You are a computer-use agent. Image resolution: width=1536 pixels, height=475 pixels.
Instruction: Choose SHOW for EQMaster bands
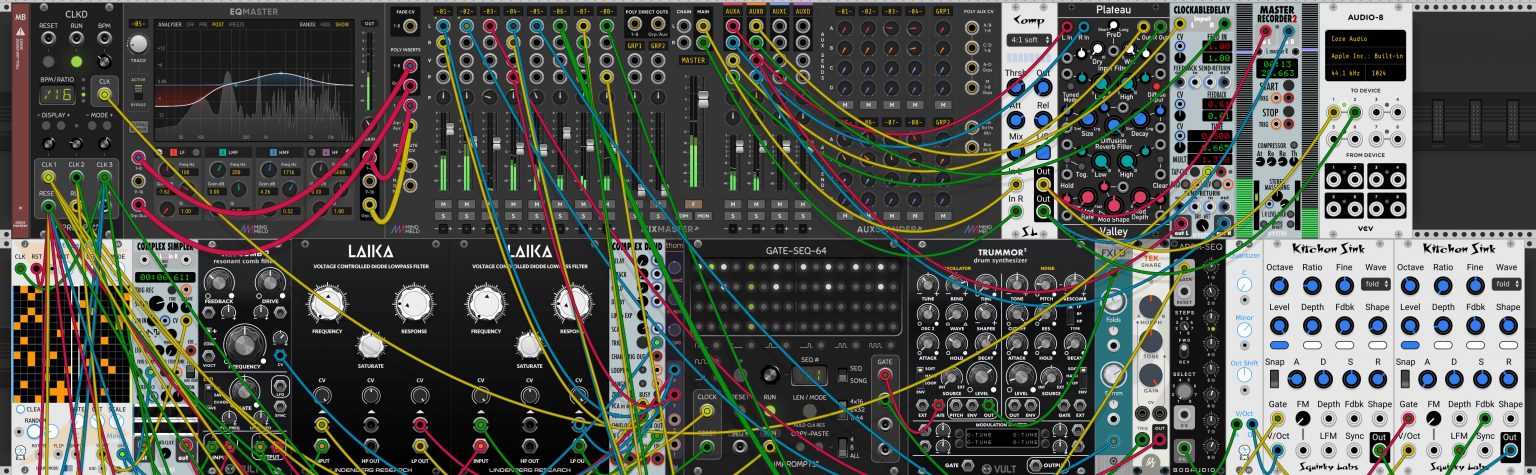coord(342,24)
